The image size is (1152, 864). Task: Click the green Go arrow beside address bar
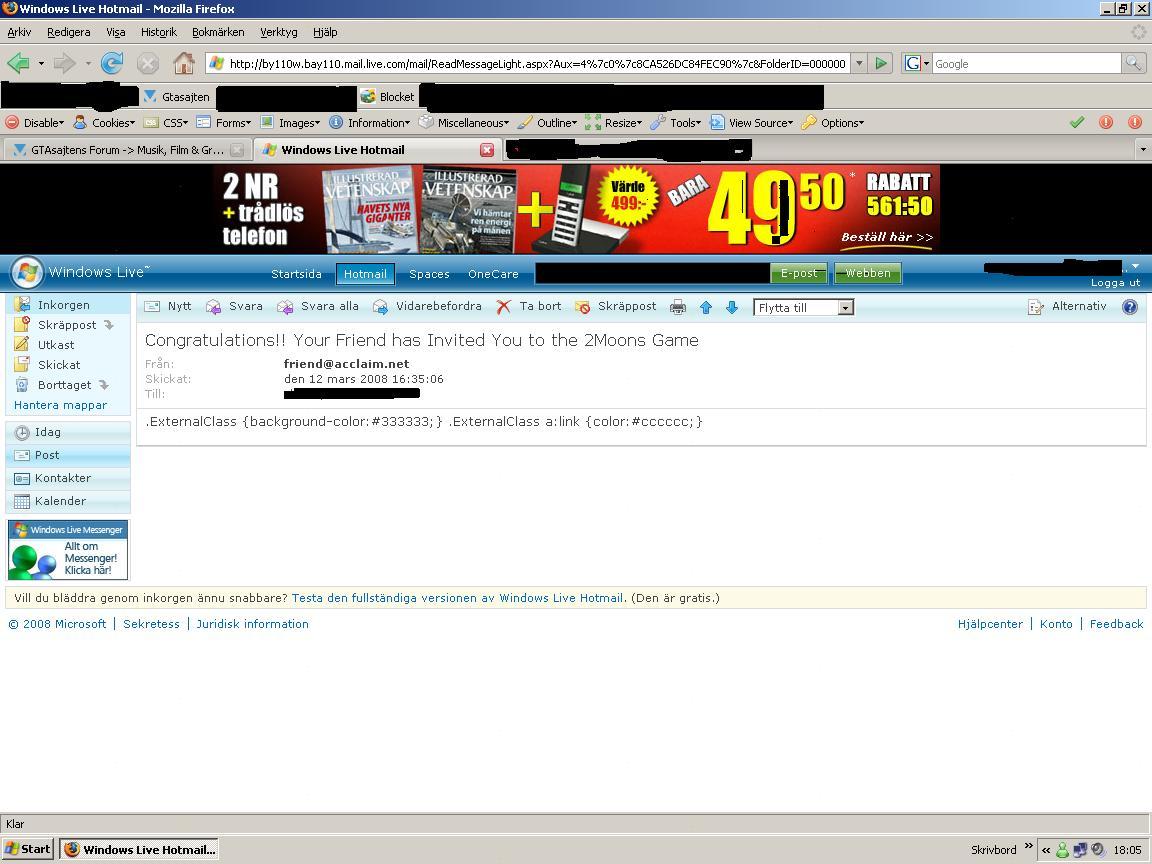pyautogui.click(x=880, y=63)
